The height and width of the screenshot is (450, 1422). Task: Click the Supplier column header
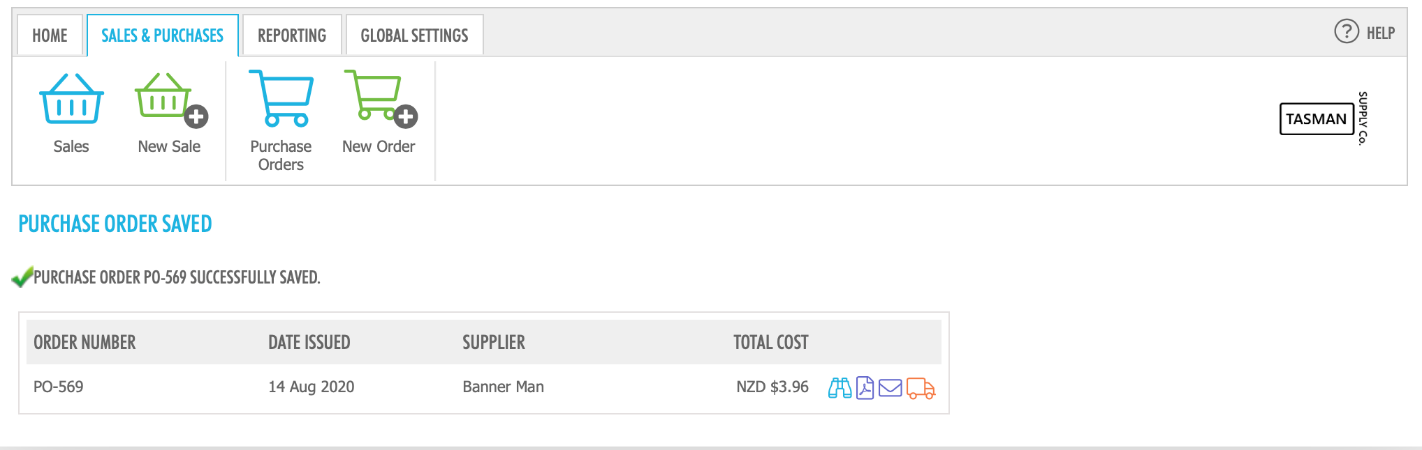494,342
